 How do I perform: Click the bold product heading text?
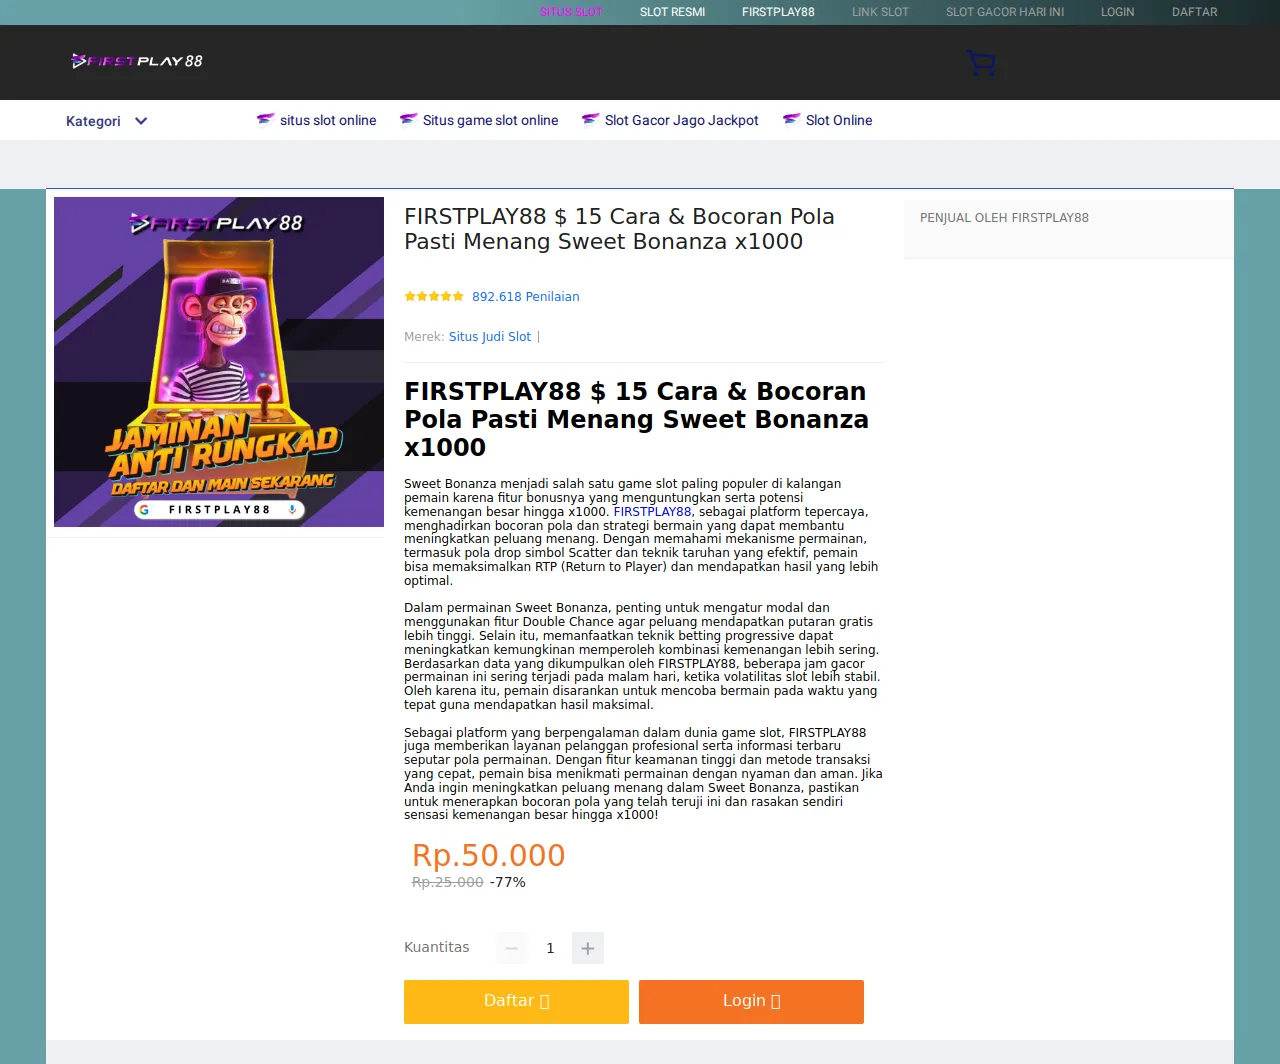click(636, 419)
